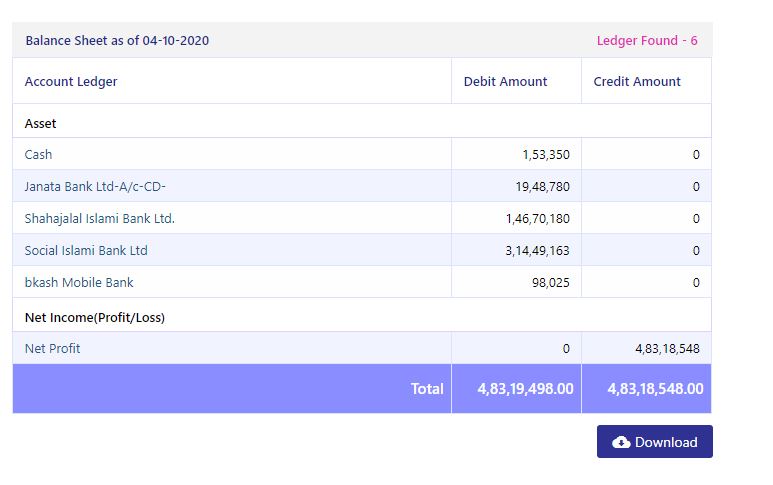Click the Account Ledger column header
The height and width of the screenshot is (485, 773).
point(71,81)
